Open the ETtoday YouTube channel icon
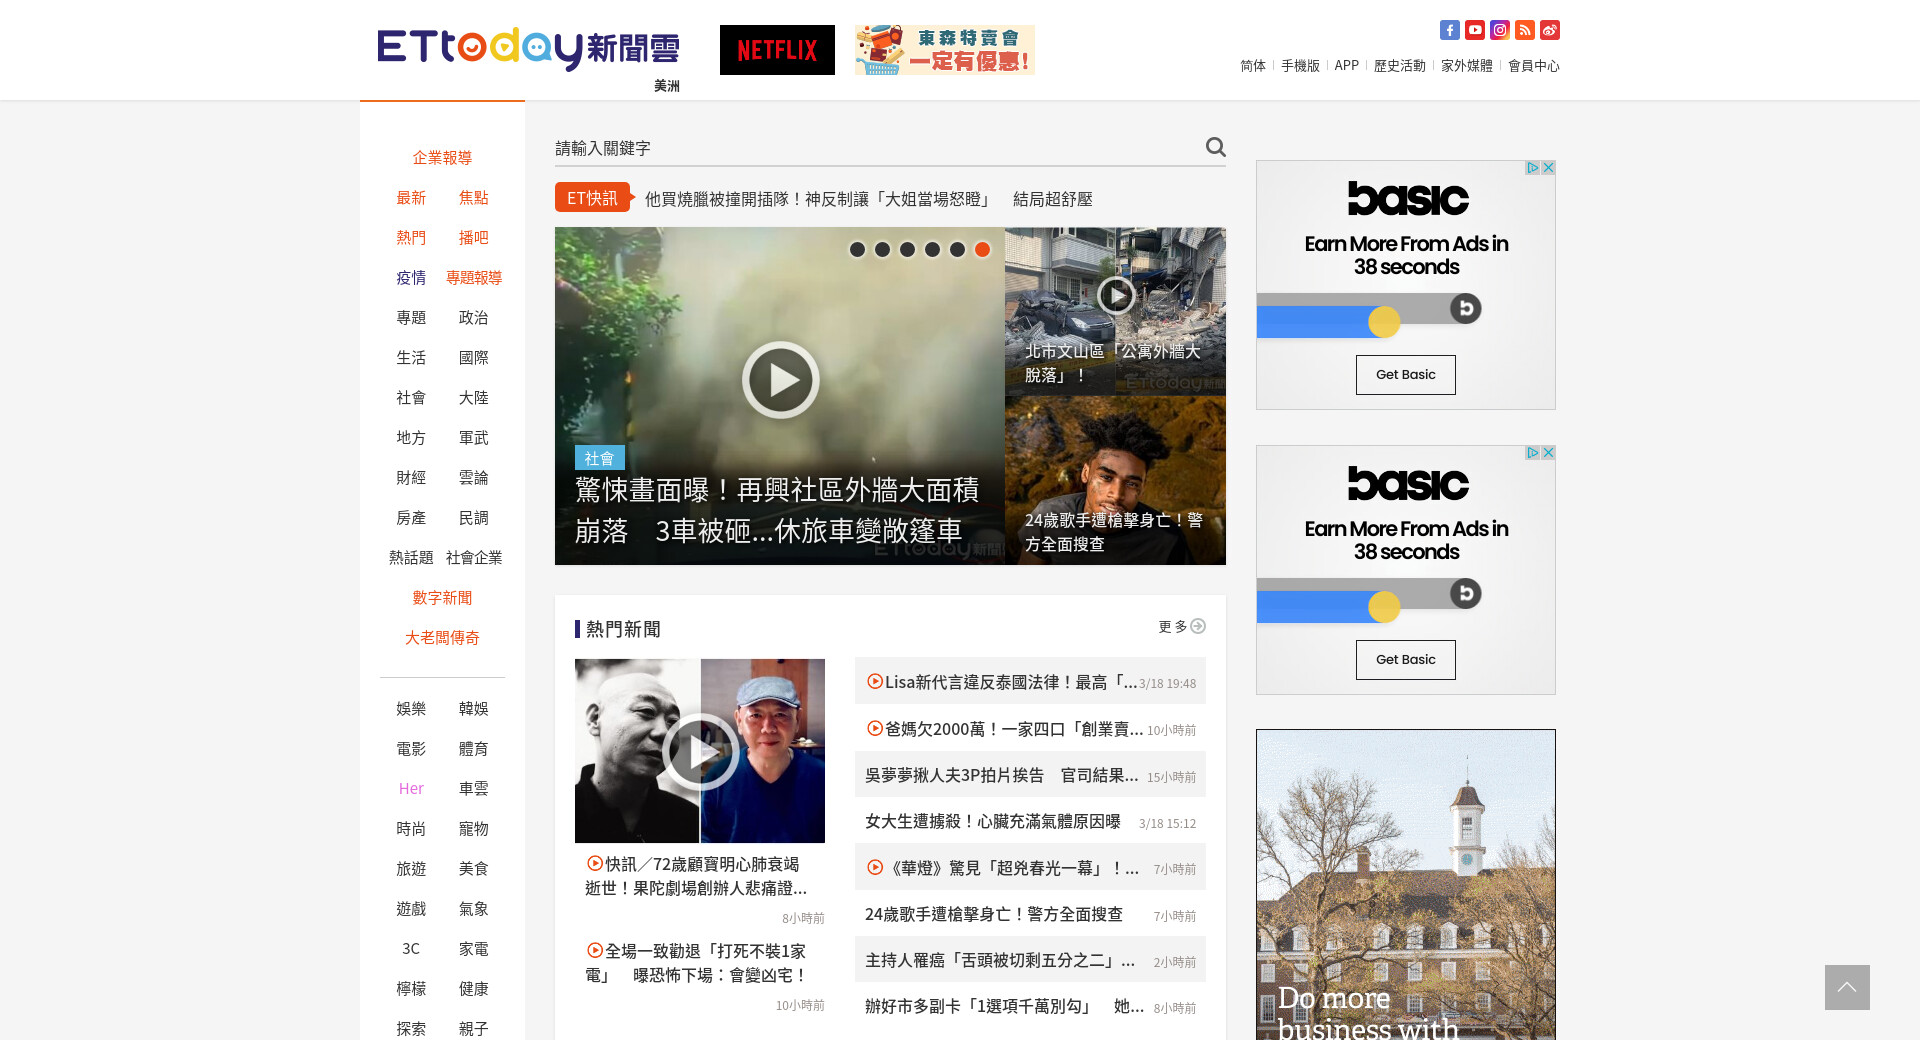The height and width of the screenshot is (1040, 1920). point(1475,30)
